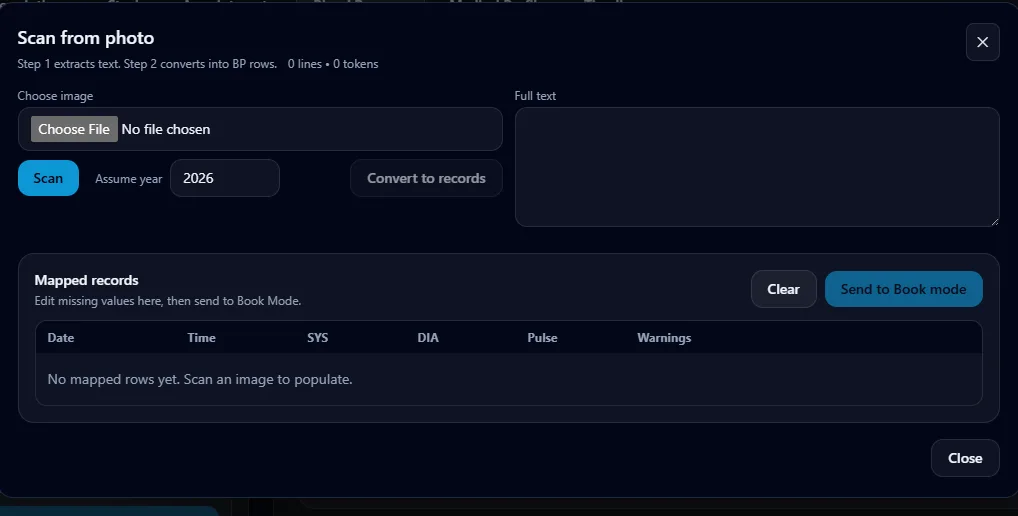Screen dimensions: 1018x516
Task: Send records to Book mode
Action: (x=903, y=289)
